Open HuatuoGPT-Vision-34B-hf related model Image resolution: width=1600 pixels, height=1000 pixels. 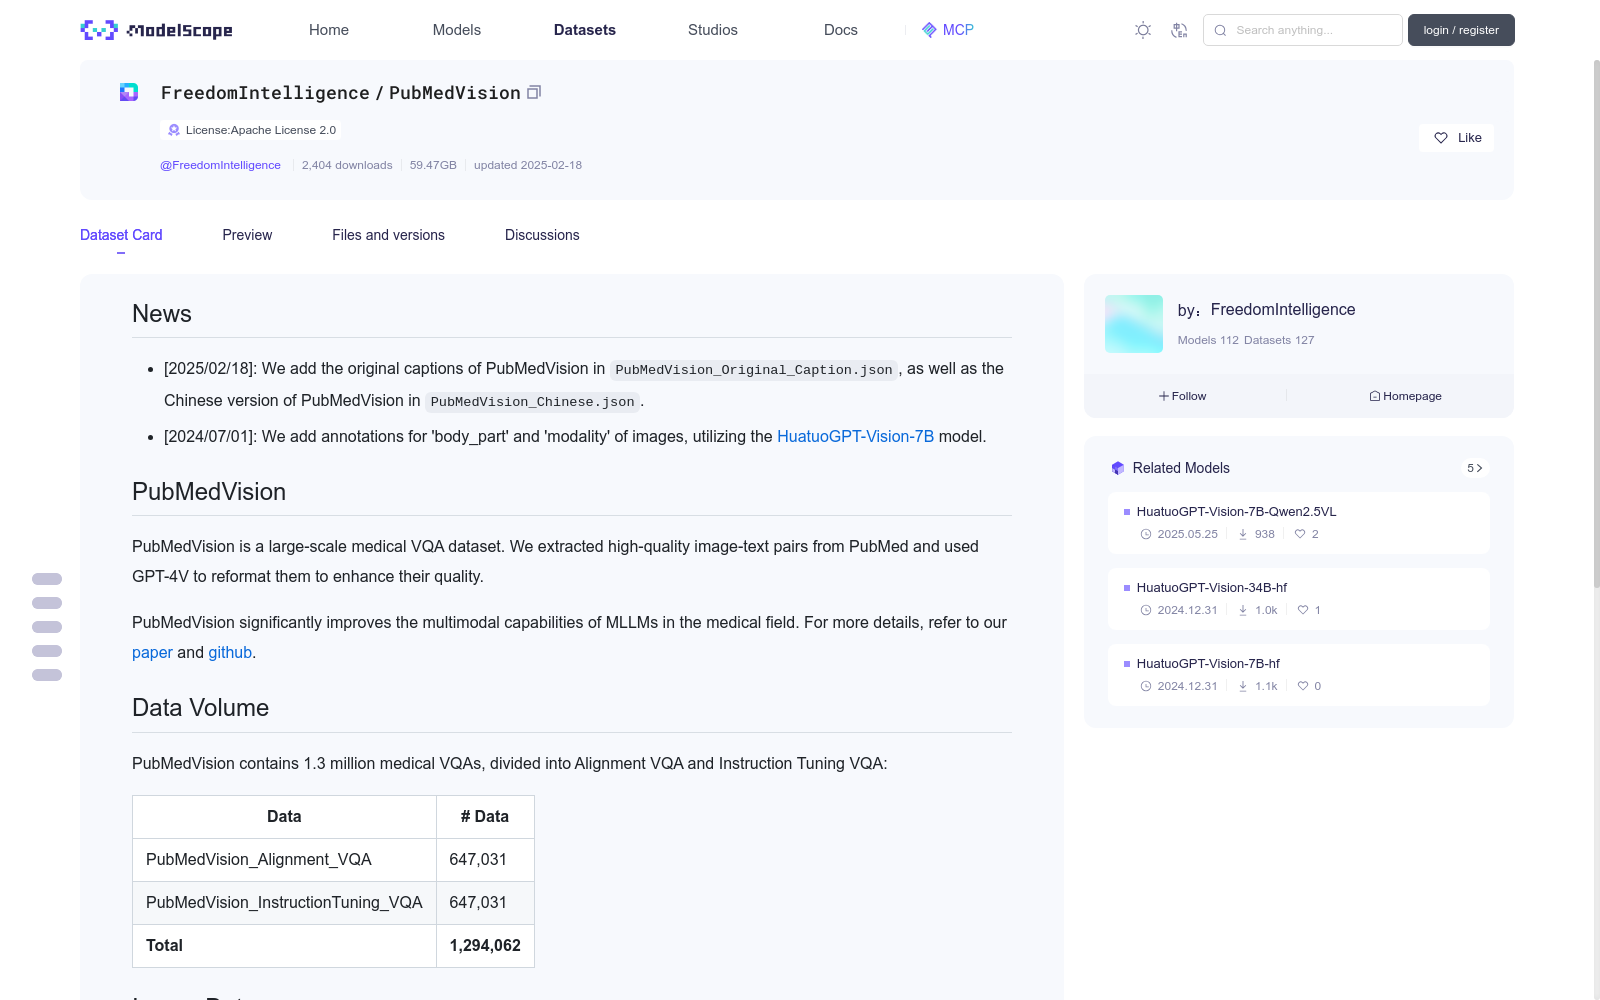[x=1298, y=599]
